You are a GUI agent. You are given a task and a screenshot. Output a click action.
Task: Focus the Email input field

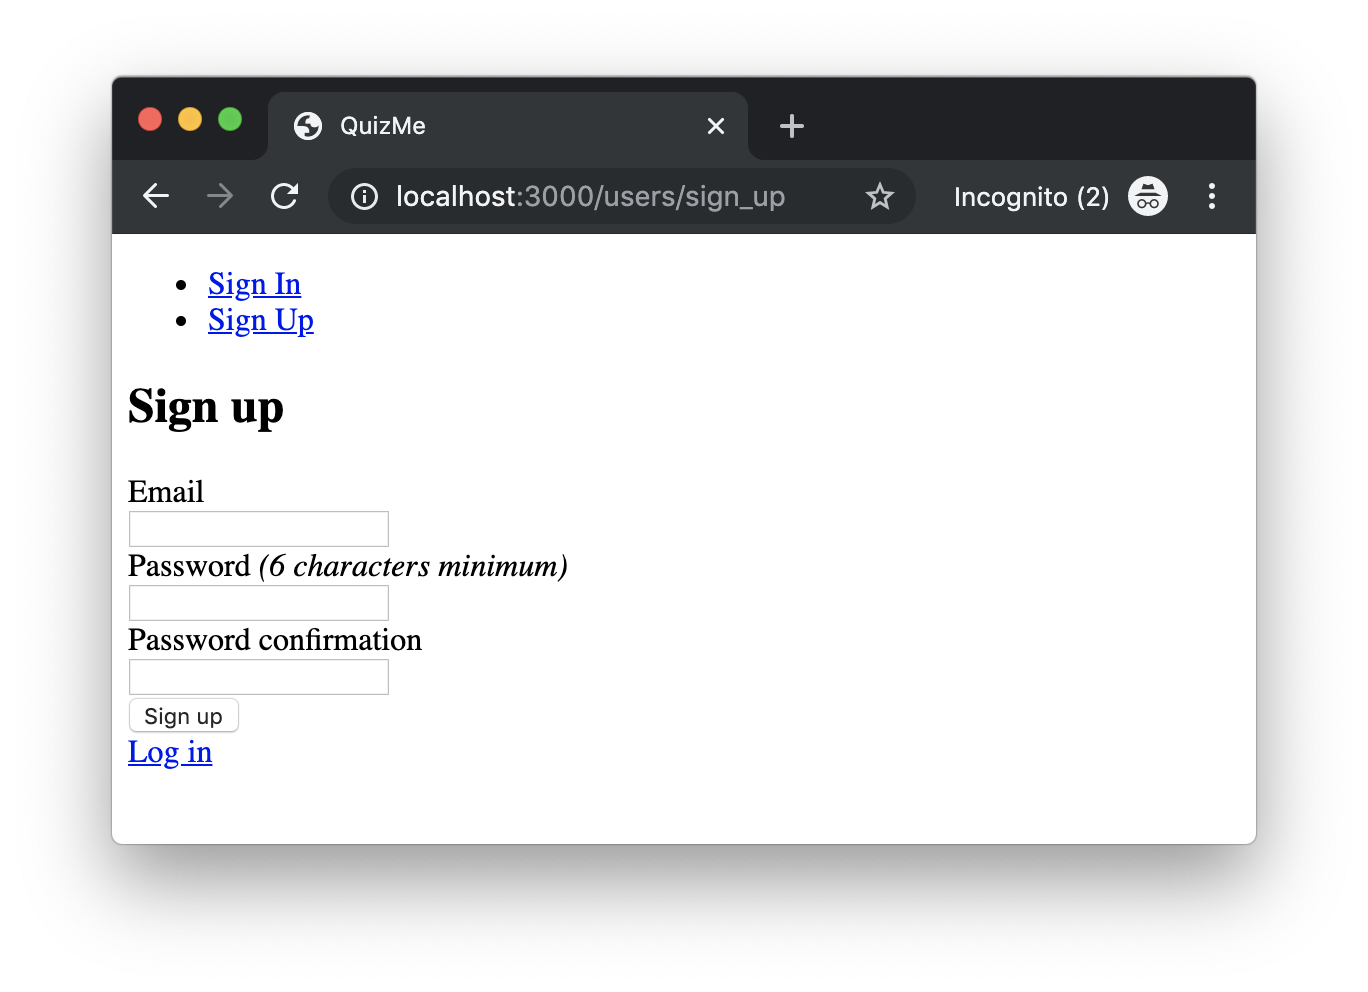[259, 529]
